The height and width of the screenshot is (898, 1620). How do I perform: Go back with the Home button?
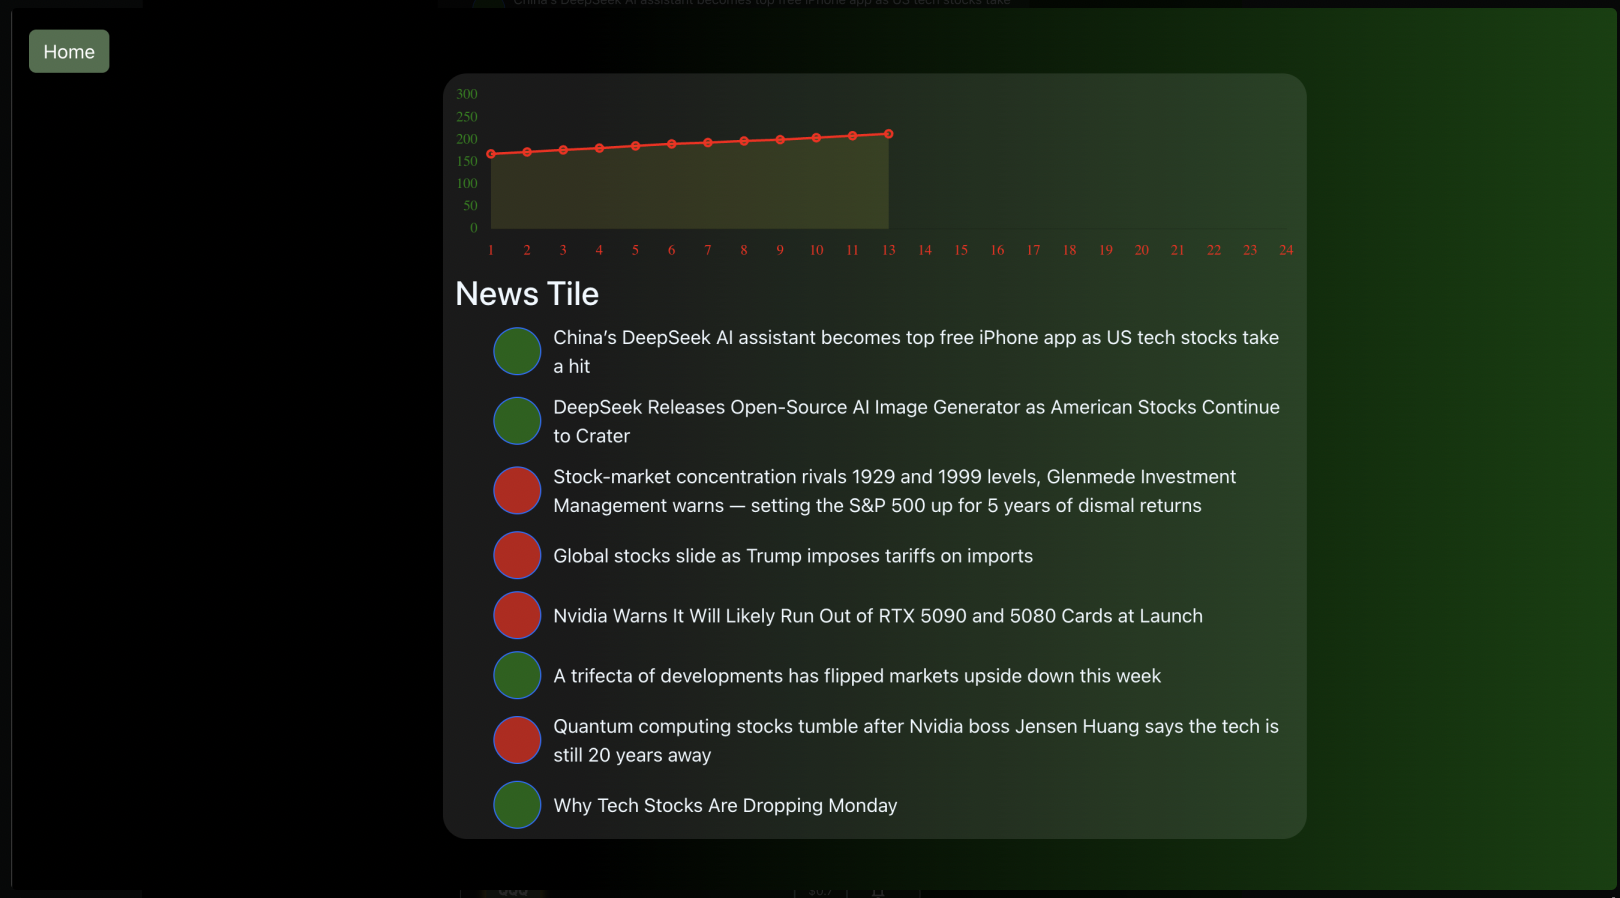[69, 51]
